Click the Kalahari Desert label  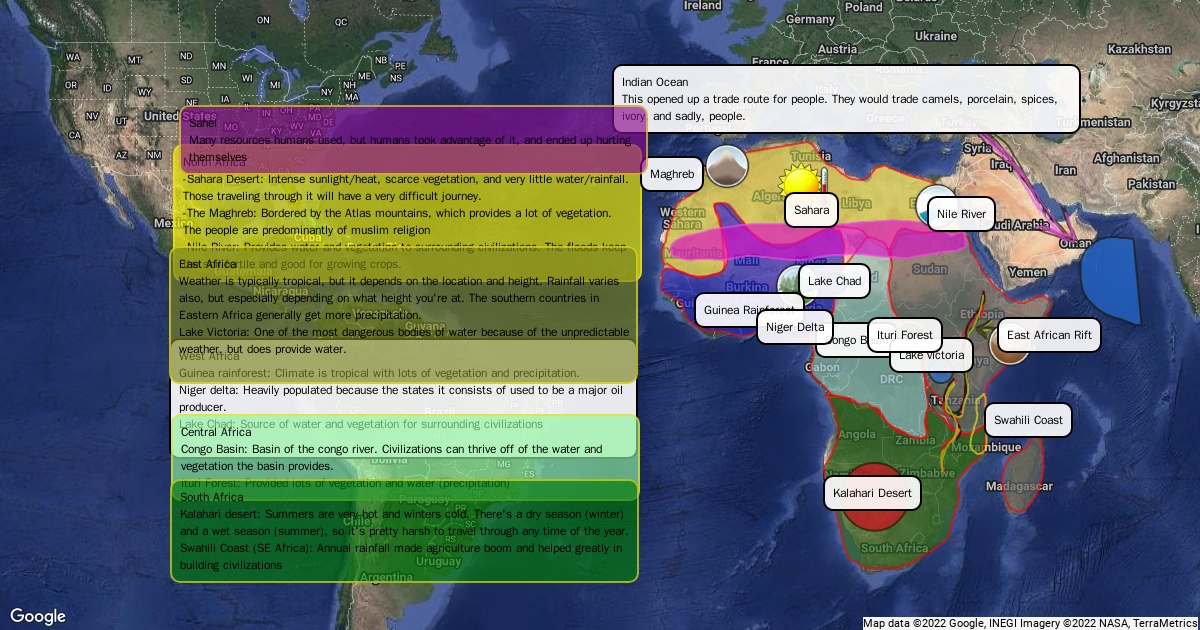[x=873, y=493]
